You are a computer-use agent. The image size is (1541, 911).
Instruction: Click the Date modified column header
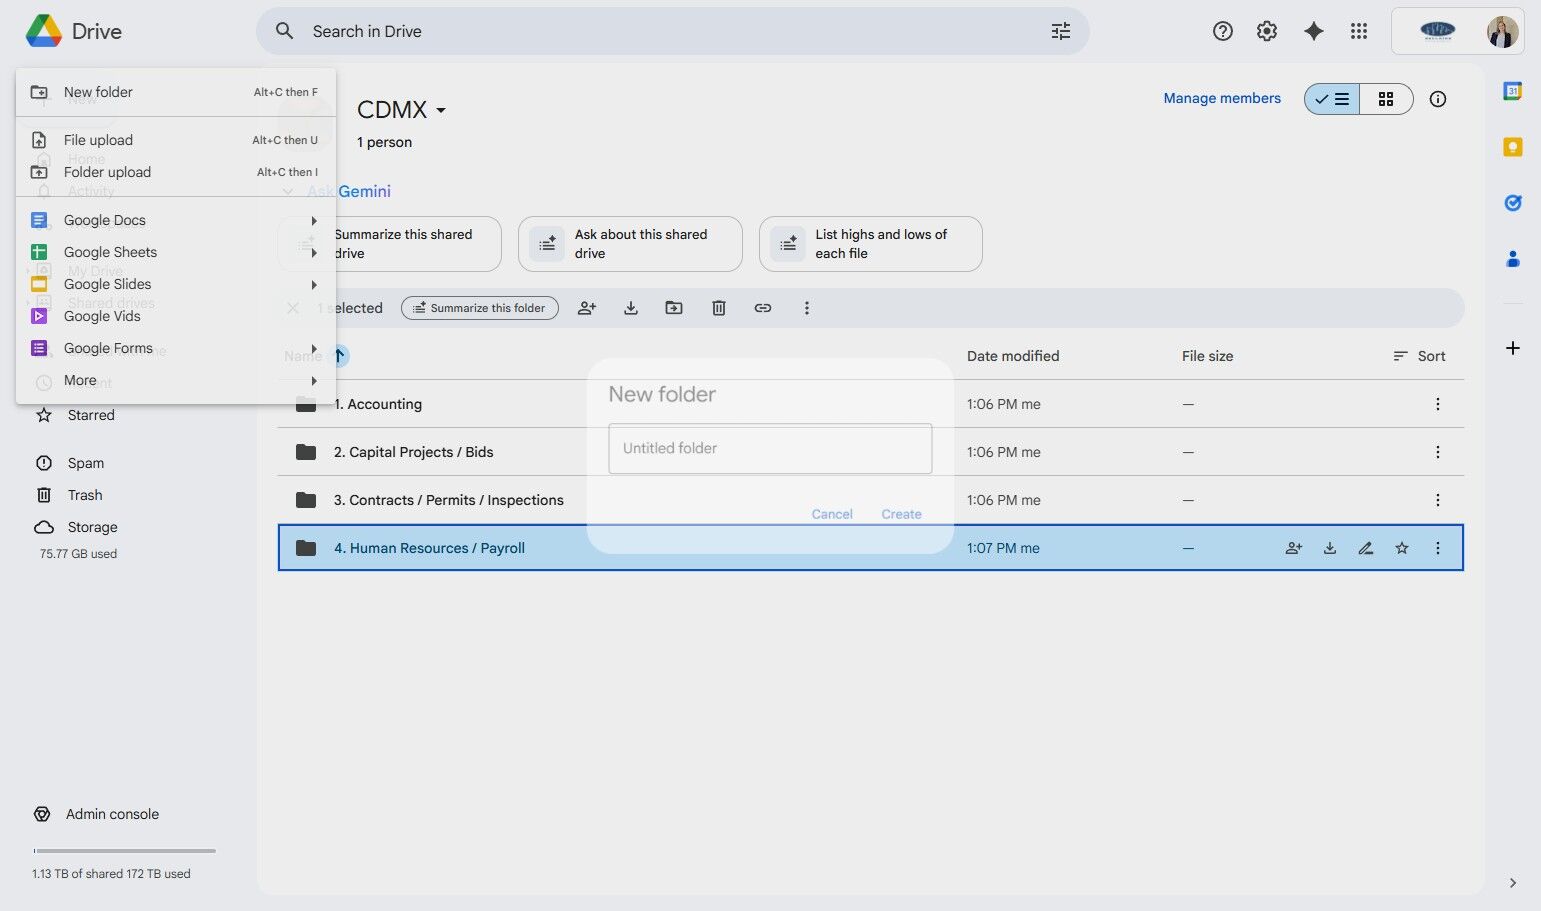click(1013, 356)
